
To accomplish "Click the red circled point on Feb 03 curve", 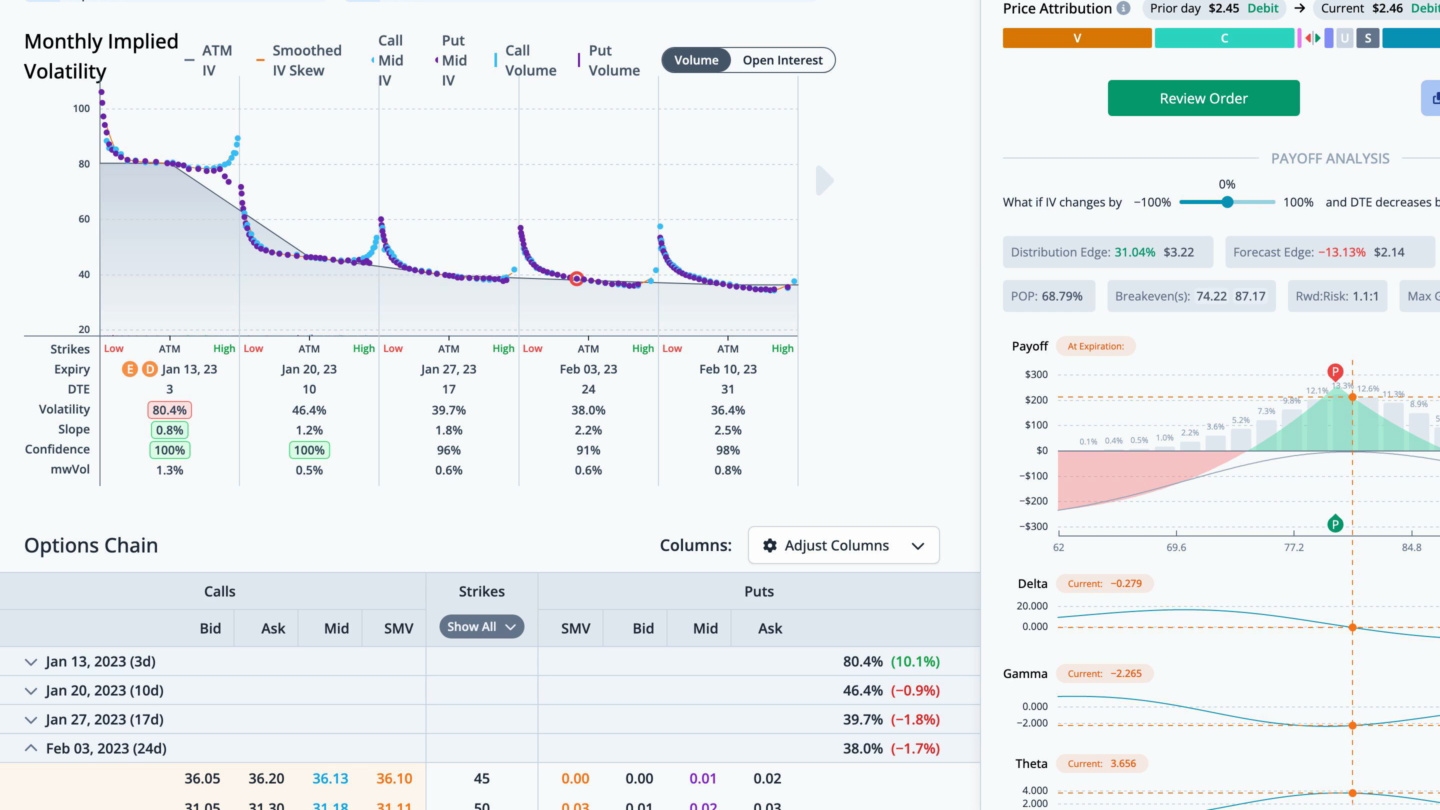I will [576, 279].
